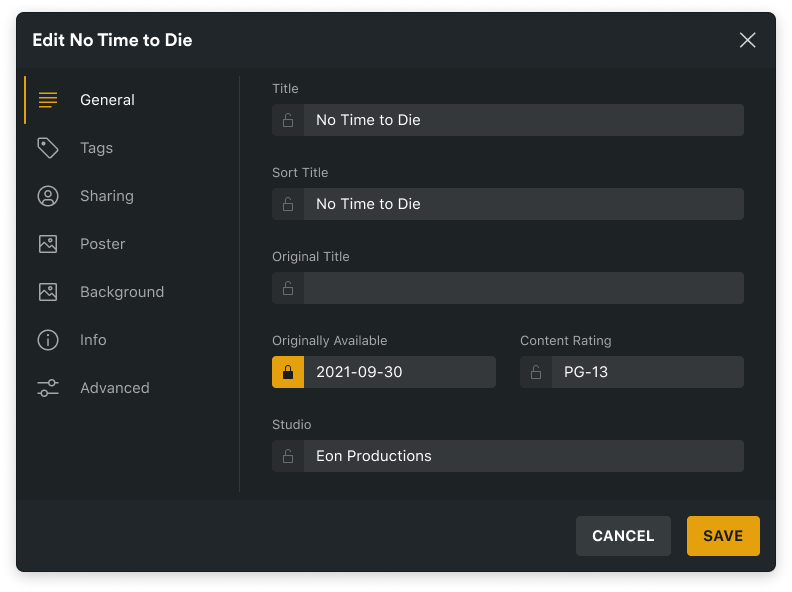Click the Background image icon
The width and height of the screenshot is (792, 592).
pyautogui.click(x=48, y=292)
